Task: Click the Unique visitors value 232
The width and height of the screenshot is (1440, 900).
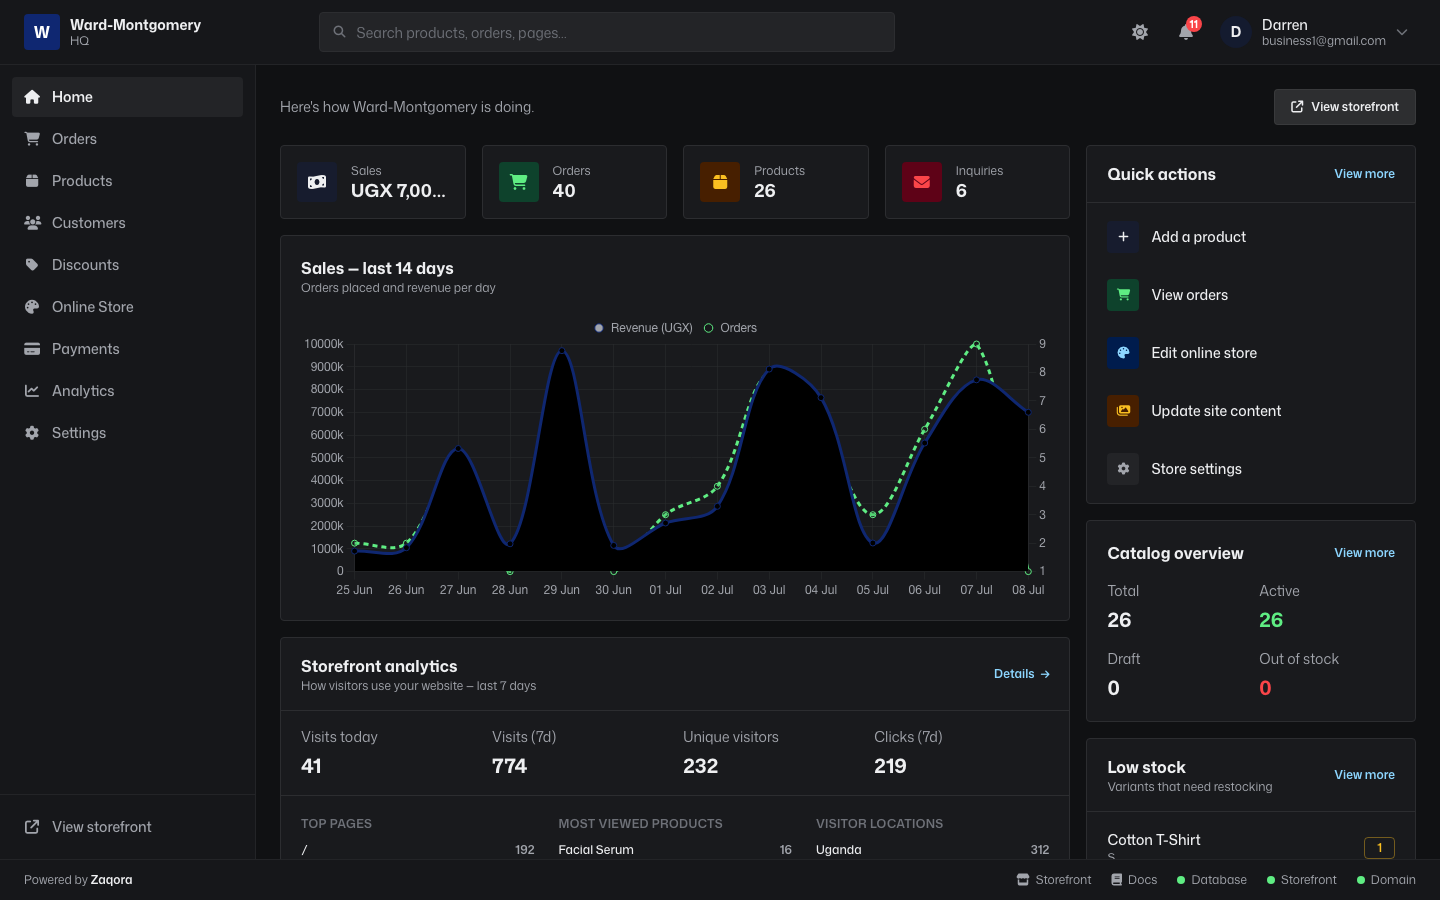Action: (x=700, y=766)
